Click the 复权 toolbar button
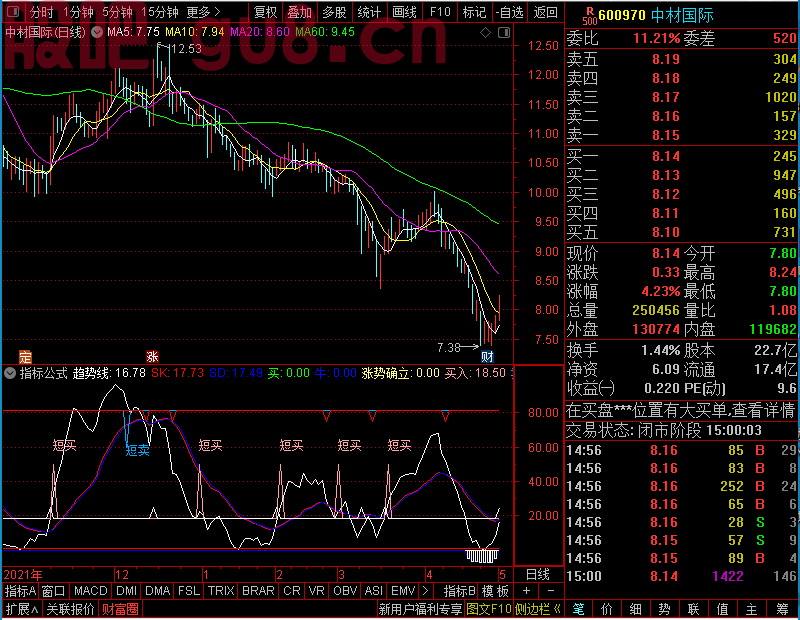This screenshot has width=800, height=620. click(x=265, y=12)
